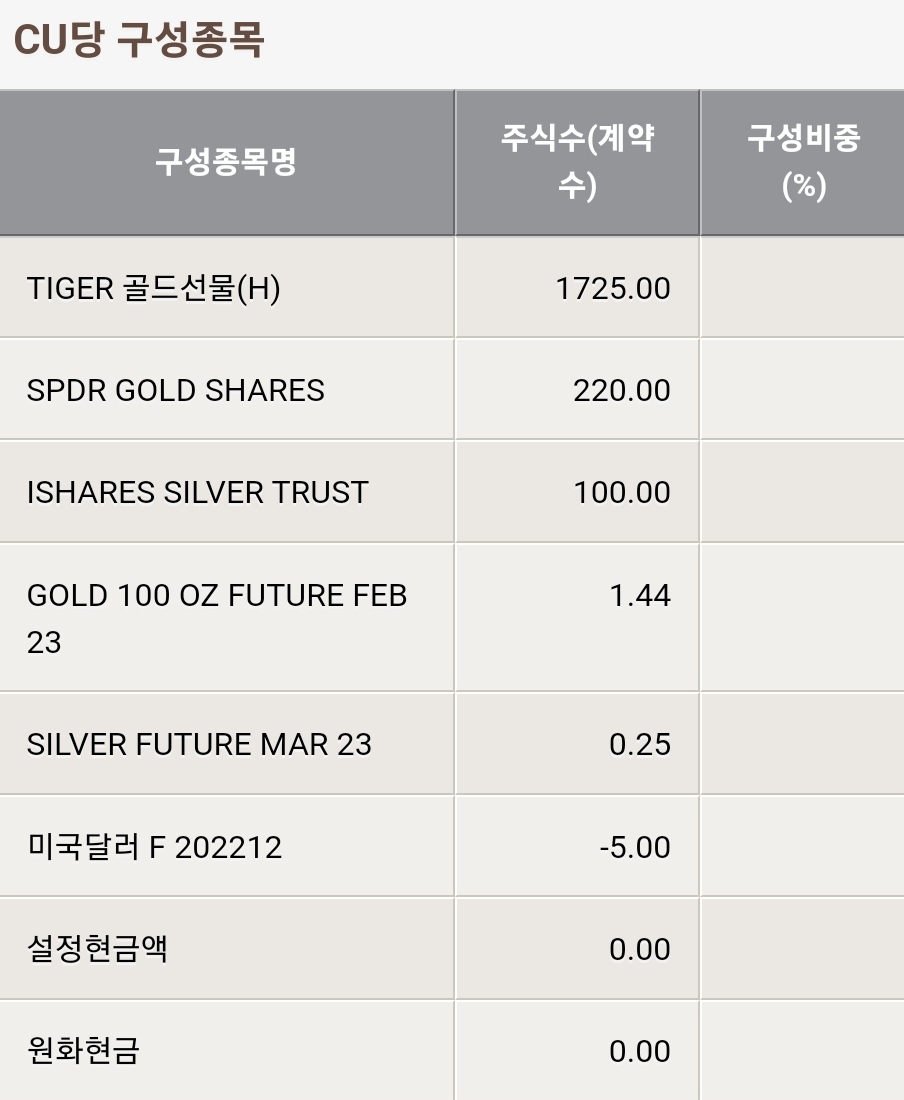Select the ISHARES SILVER TRUST row
904x1100 pixels.
pos(452,491)
